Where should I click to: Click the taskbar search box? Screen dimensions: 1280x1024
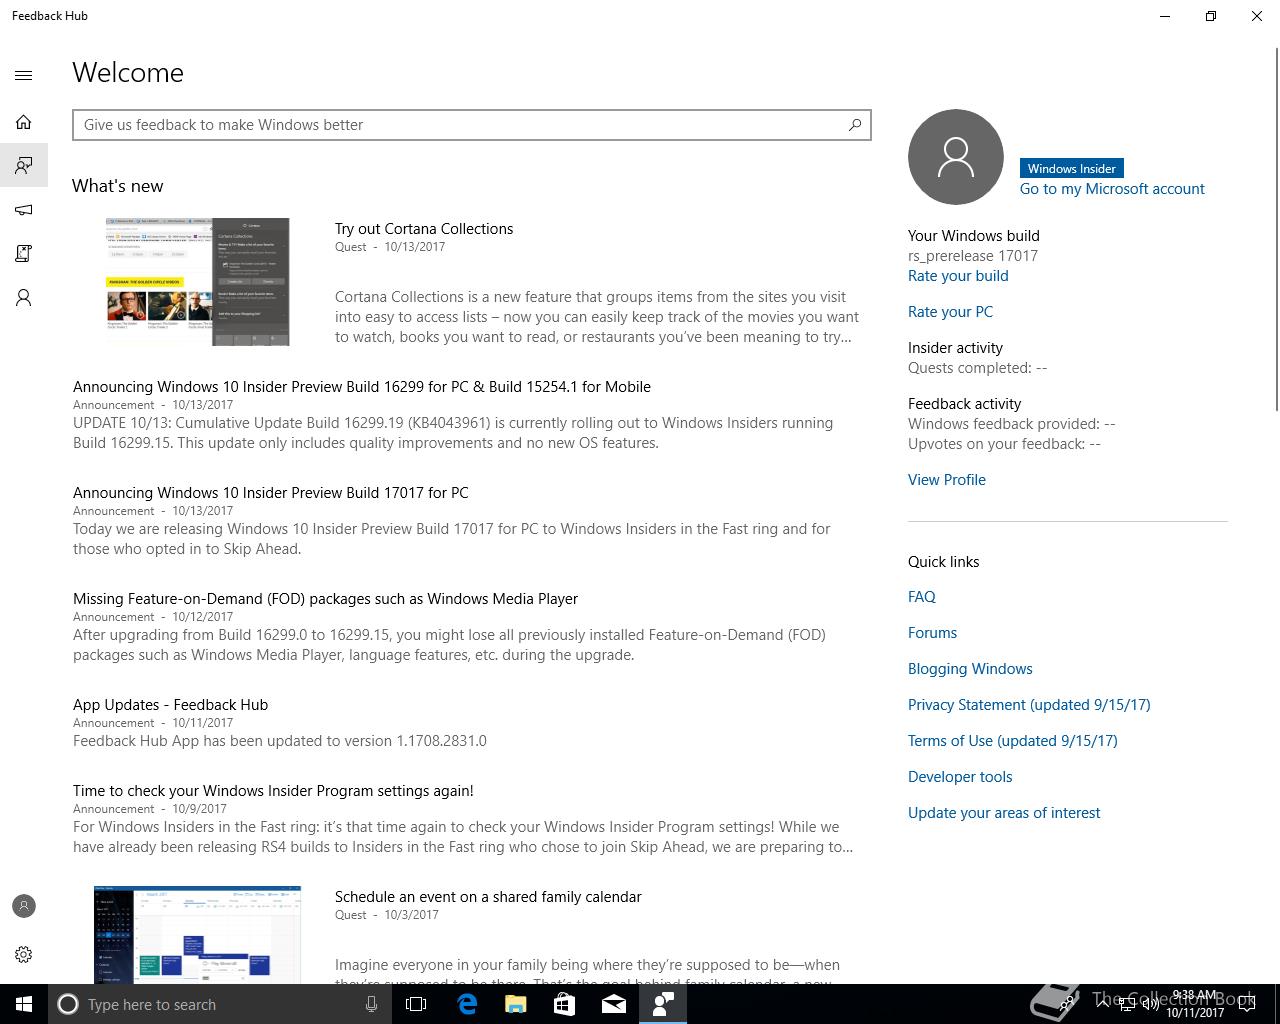tap(220, 1004)
